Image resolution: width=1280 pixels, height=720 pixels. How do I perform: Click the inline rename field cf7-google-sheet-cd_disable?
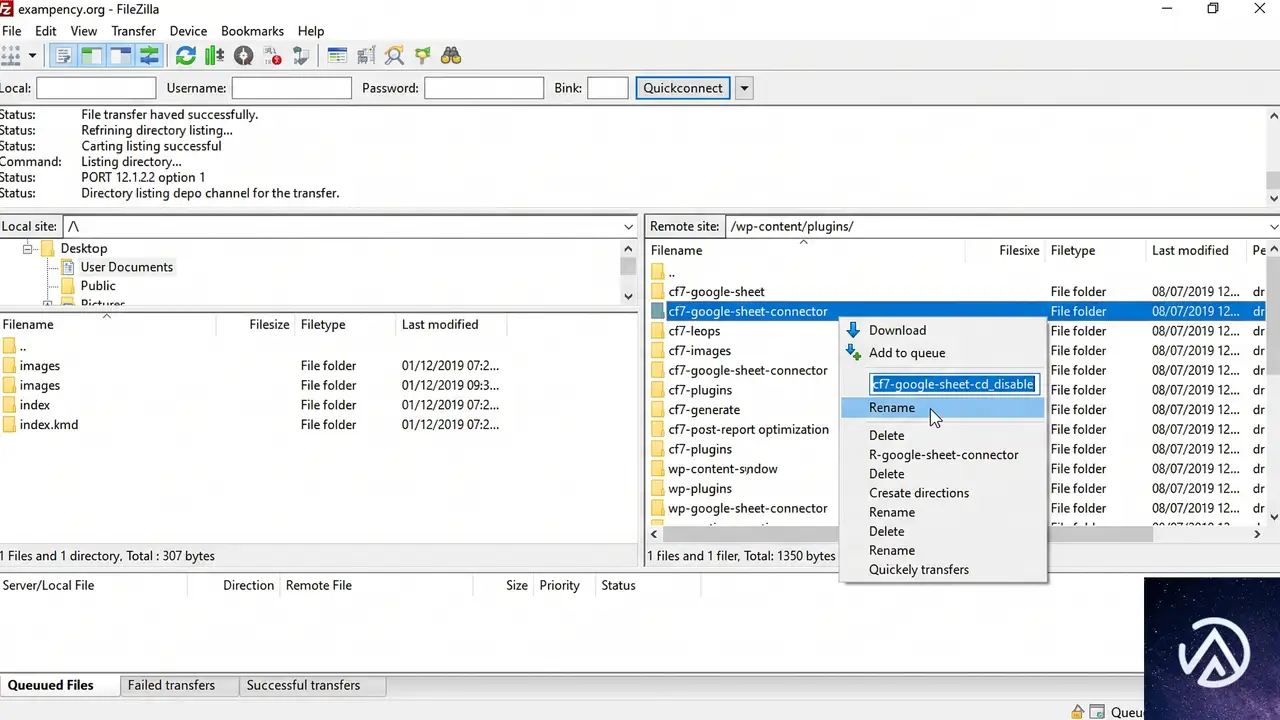953,384
